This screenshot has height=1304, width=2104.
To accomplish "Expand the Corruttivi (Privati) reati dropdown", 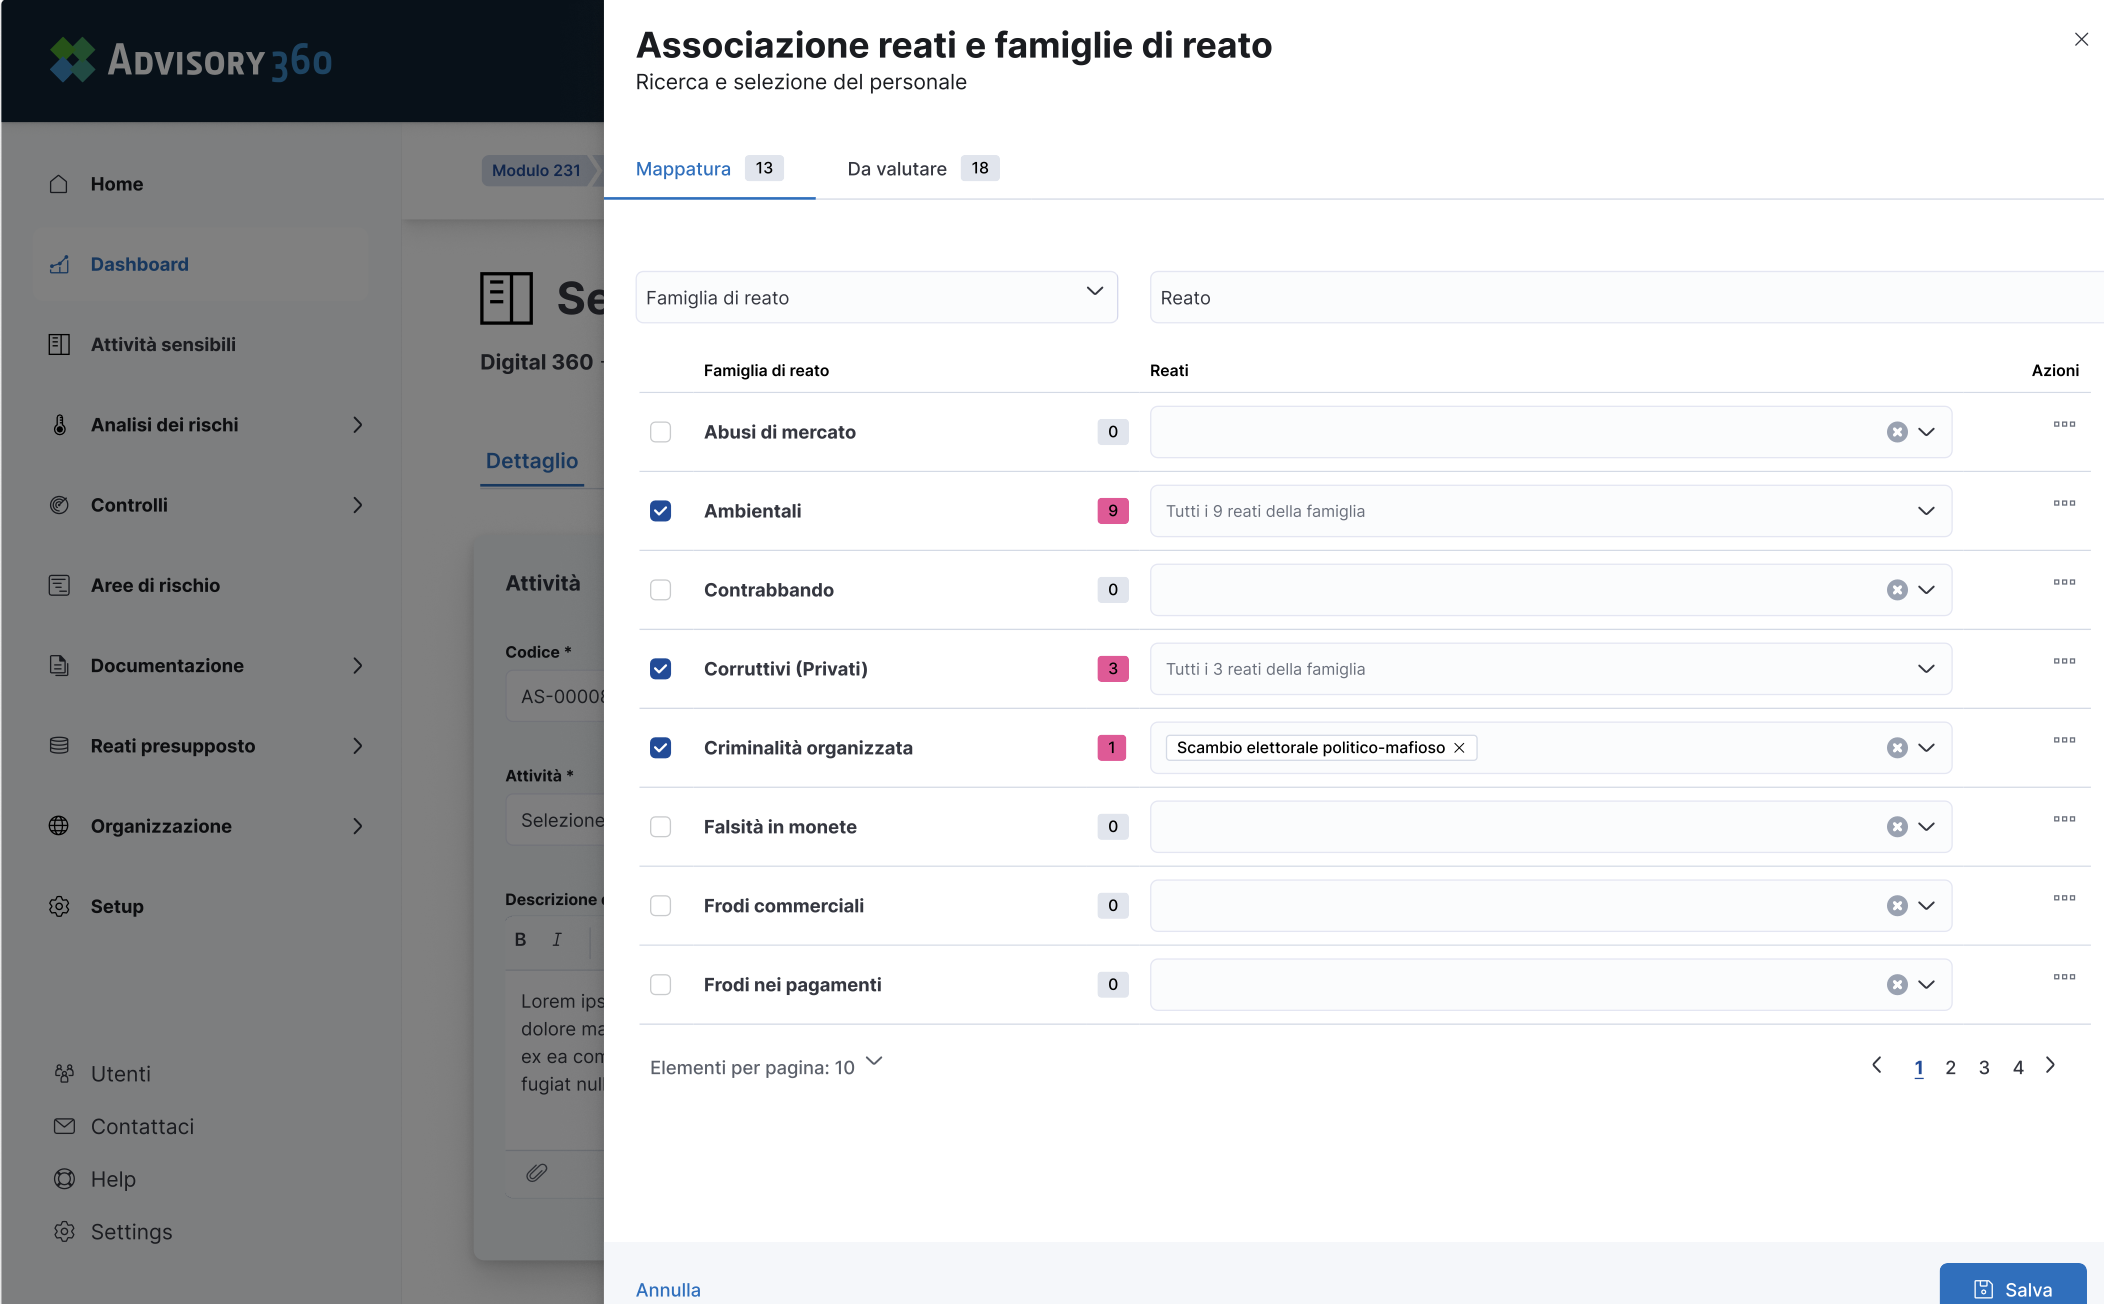I will [1926, 669].
